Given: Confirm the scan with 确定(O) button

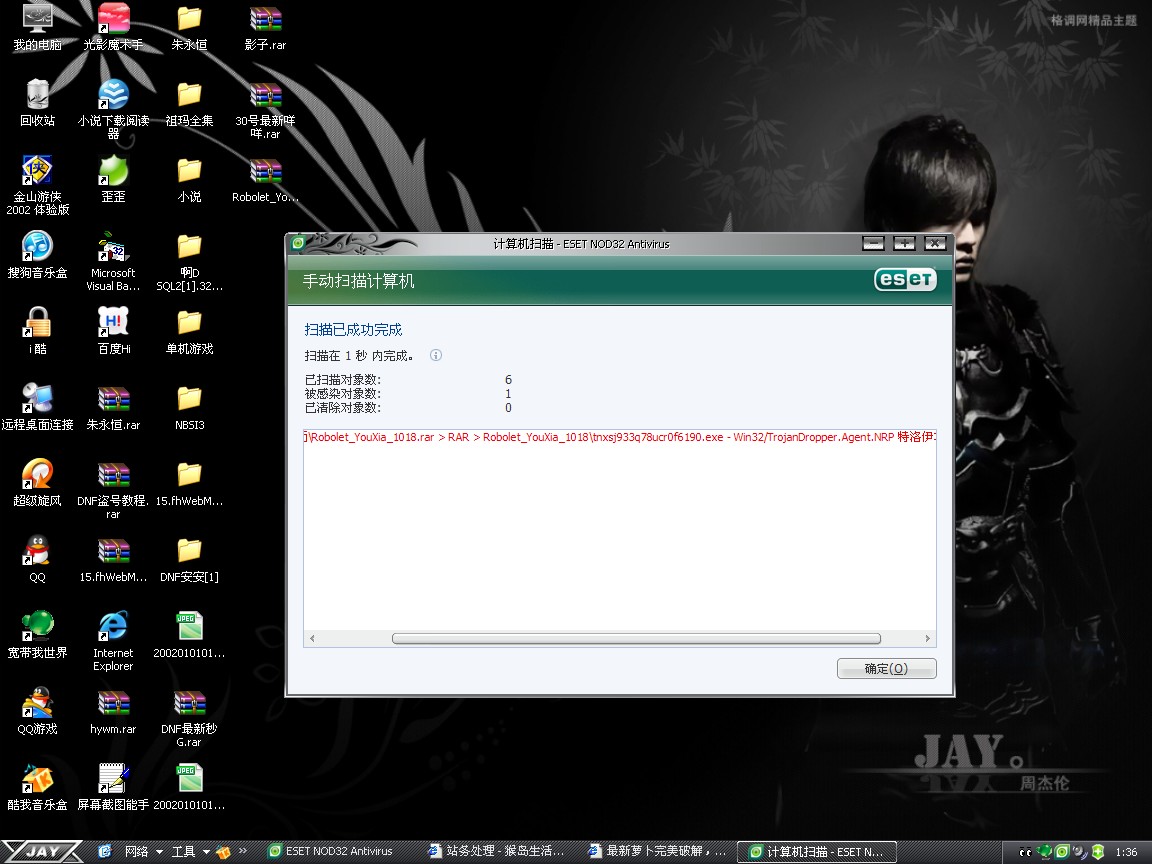Looking at the screenshot, I should pyautogui.click(x=886, y=669).
